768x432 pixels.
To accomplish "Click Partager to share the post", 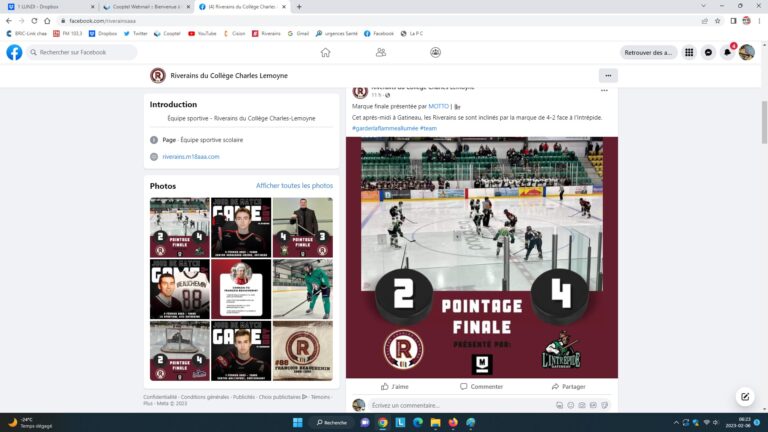I will (568, 386).
